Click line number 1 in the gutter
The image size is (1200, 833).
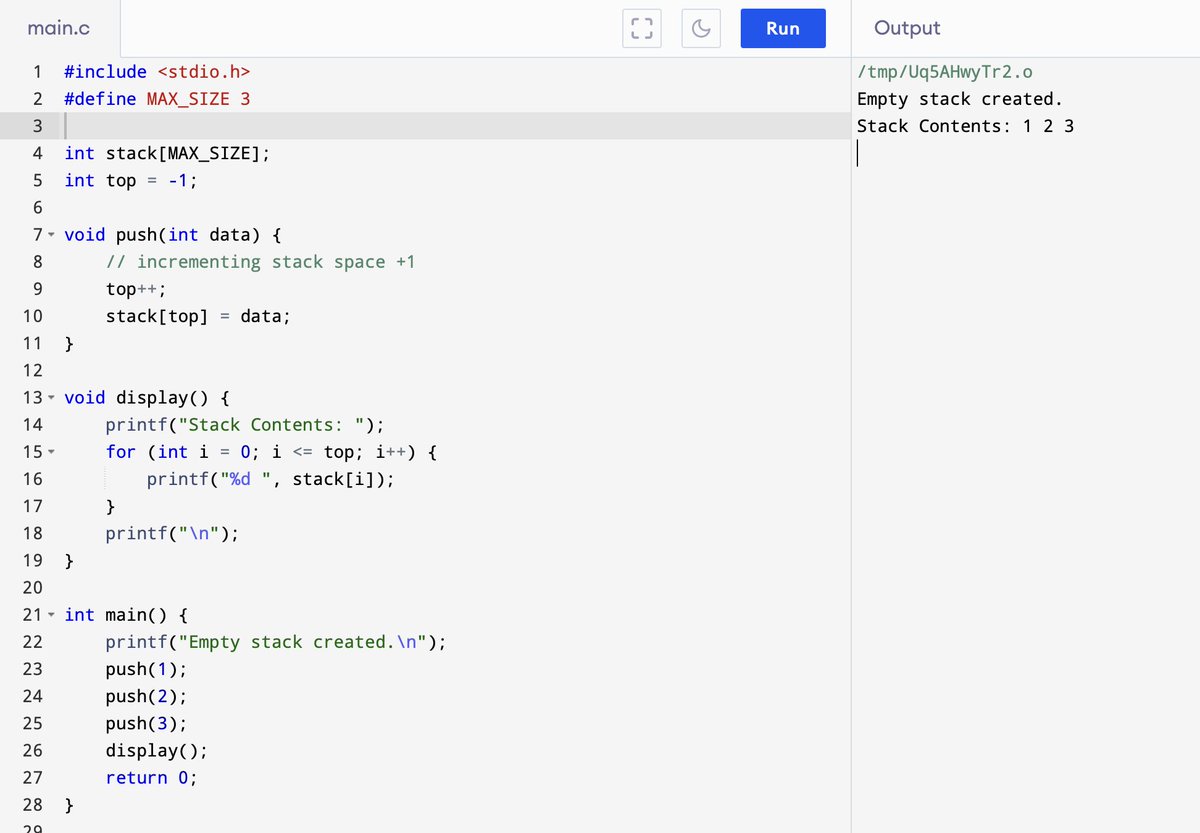click(37, 71)
